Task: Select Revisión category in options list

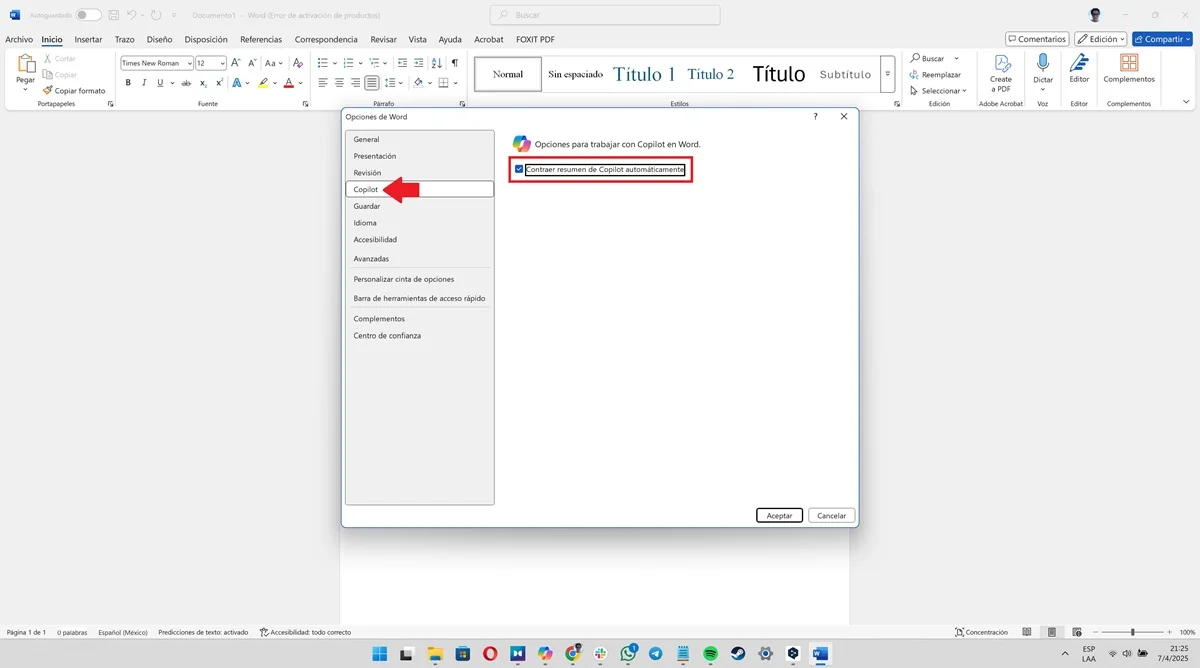Action: (x=419, y=173)
